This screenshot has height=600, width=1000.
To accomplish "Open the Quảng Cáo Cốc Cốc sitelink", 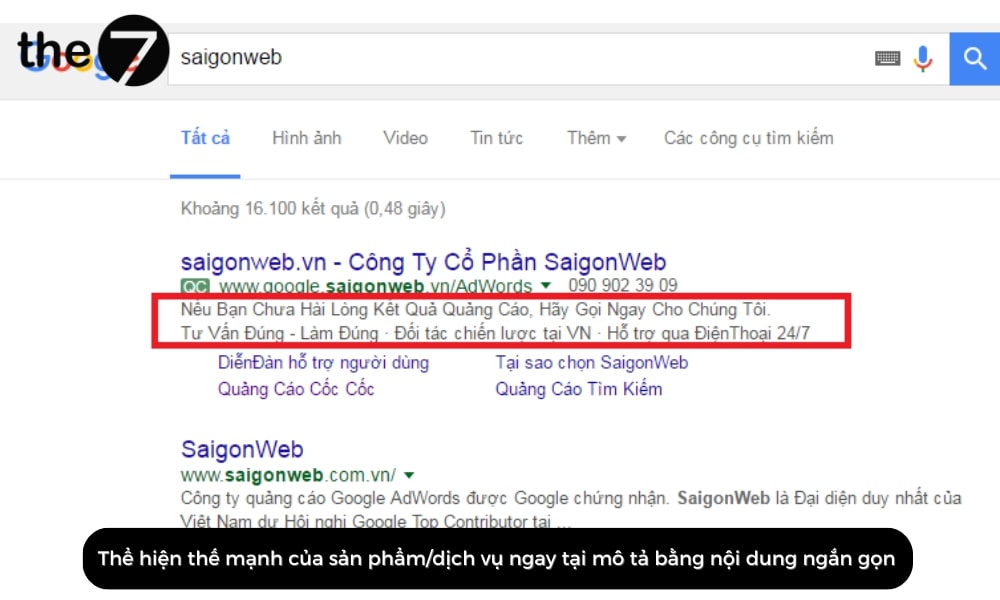I will [x=296, y=389].
